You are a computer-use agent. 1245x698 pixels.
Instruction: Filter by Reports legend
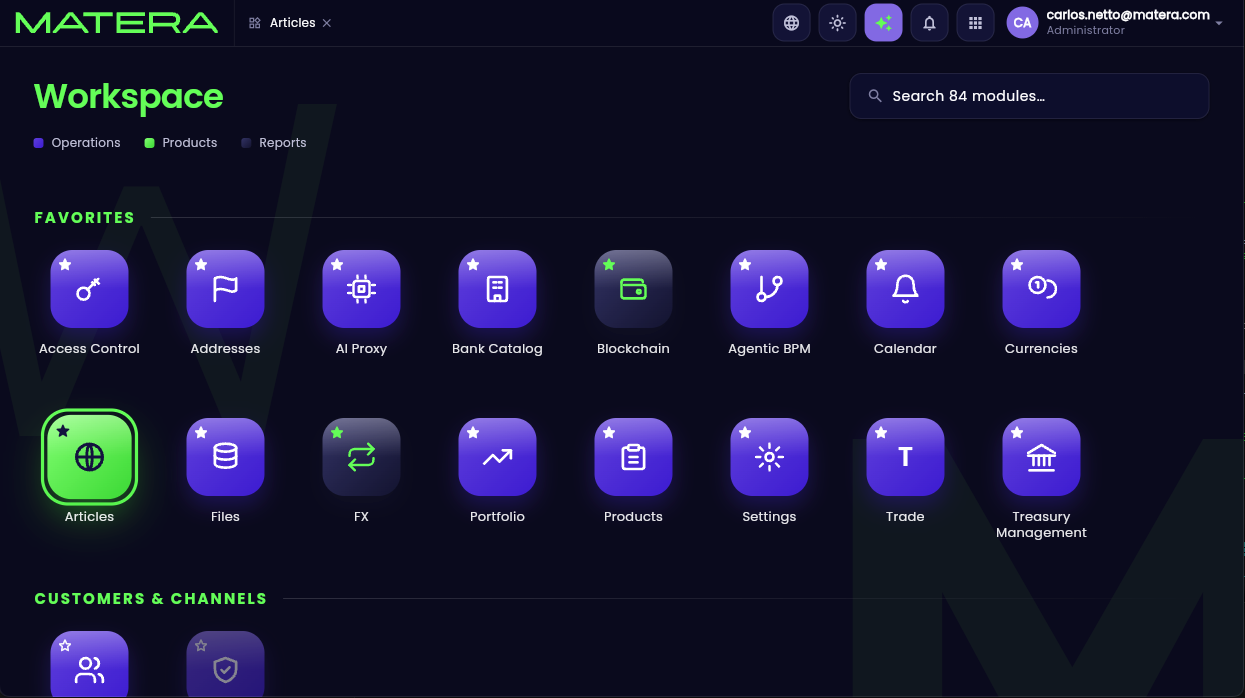274,143
